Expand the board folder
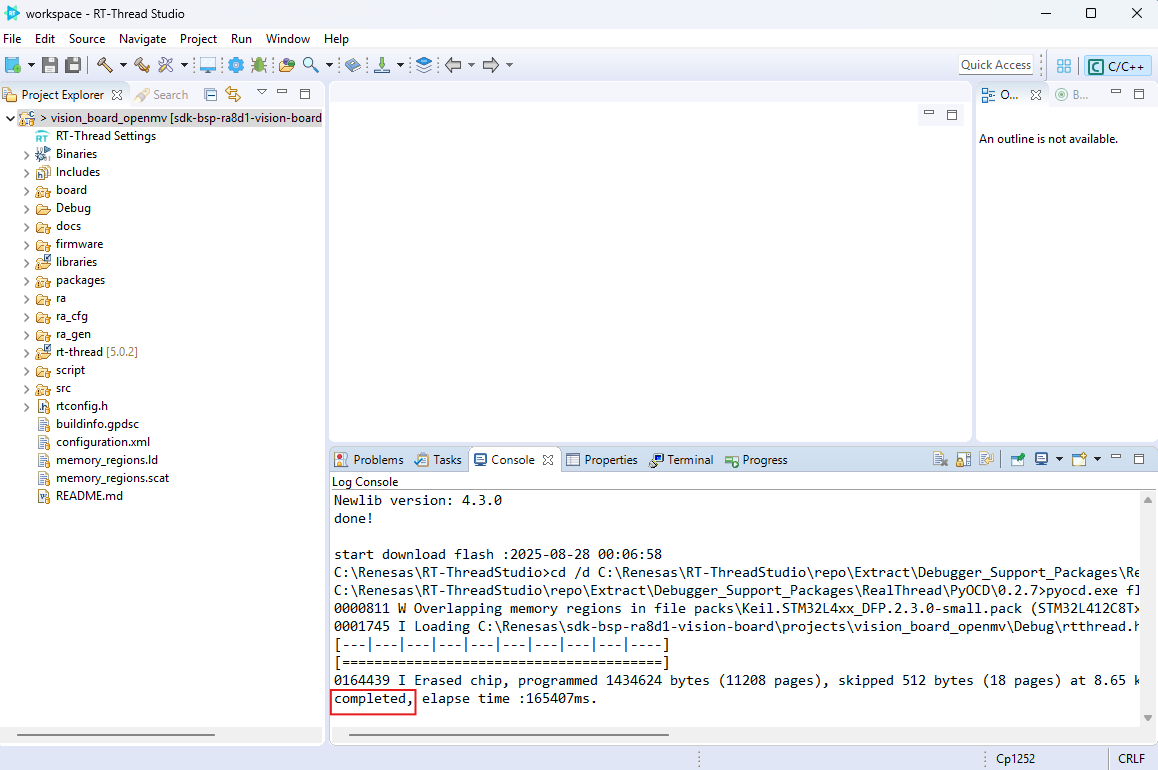 [x=26, y=191]
